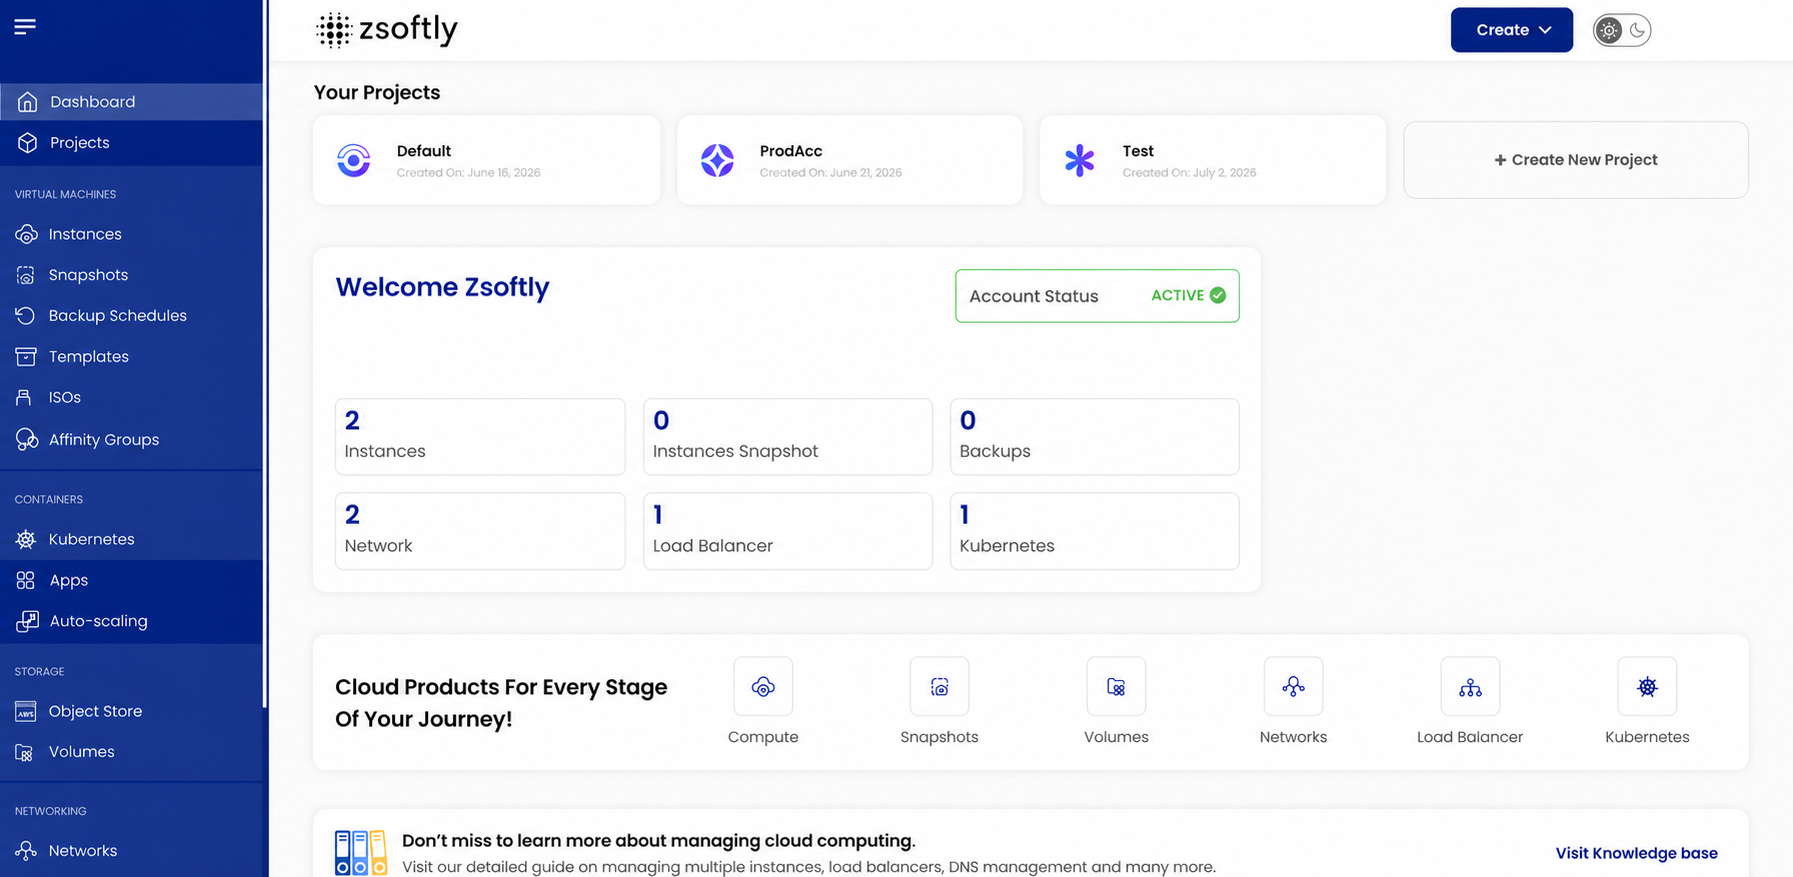Click the Apps grid icon
Viewport: 1793px width, 877px height.
(26, 580)
